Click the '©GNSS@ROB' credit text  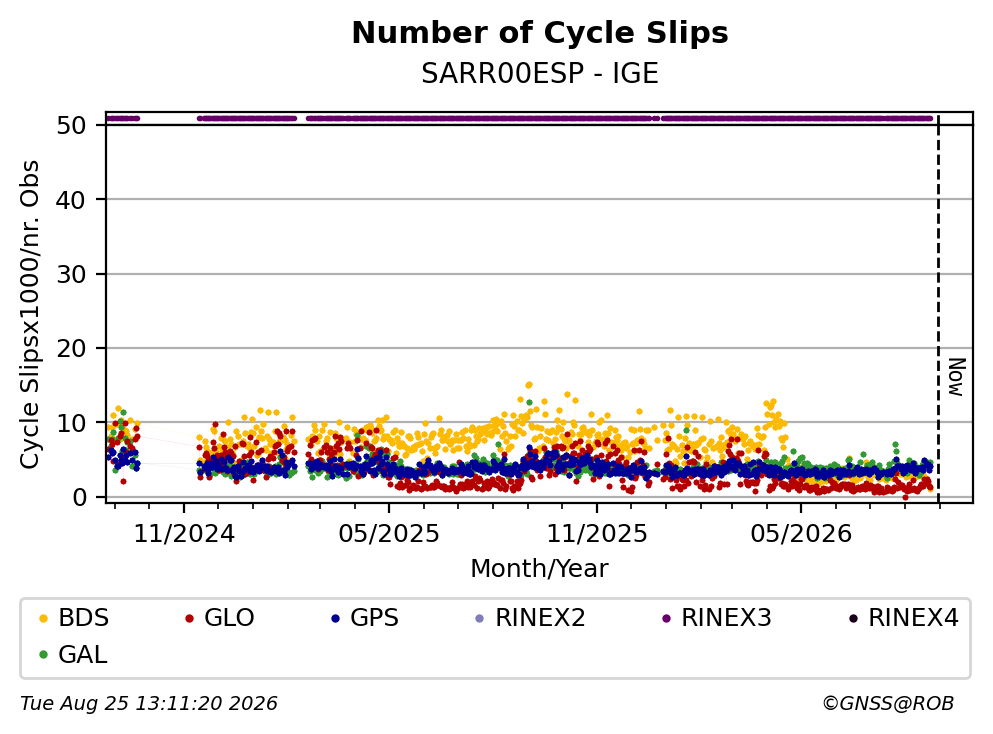(x=888, y=704)
